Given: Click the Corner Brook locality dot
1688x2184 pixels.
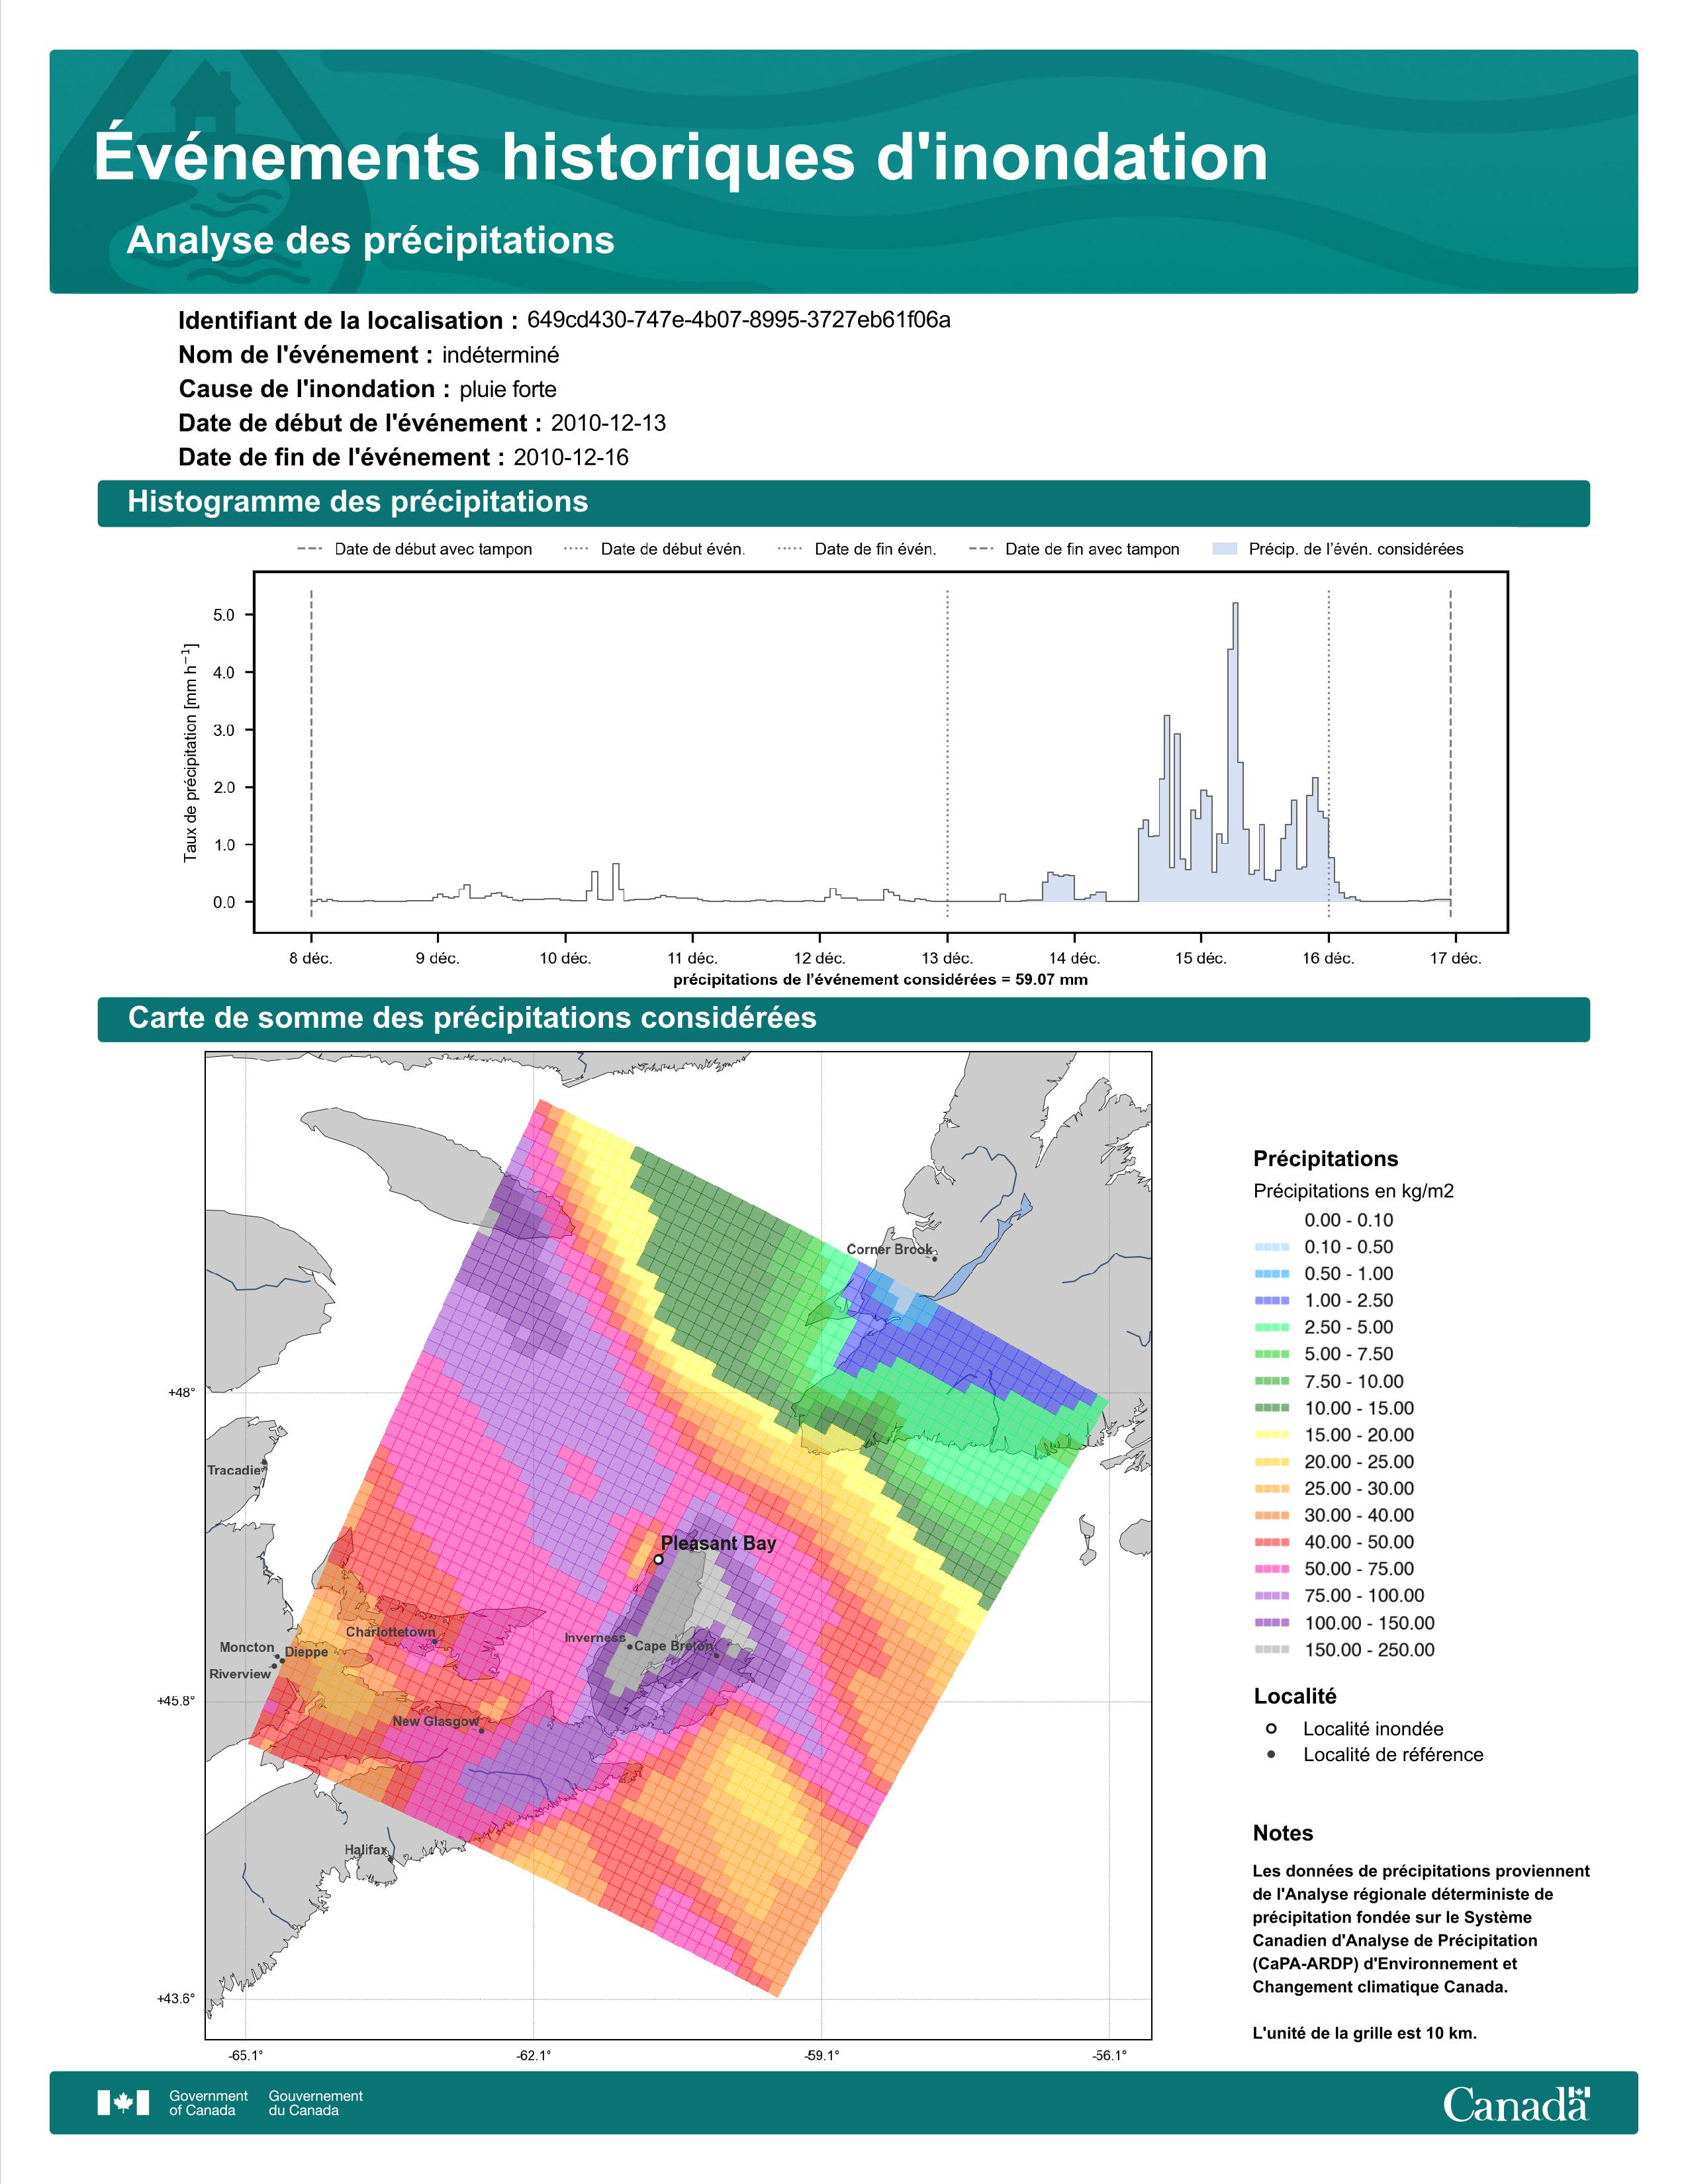Looking at the screenshot, I should coord(935,1258).
